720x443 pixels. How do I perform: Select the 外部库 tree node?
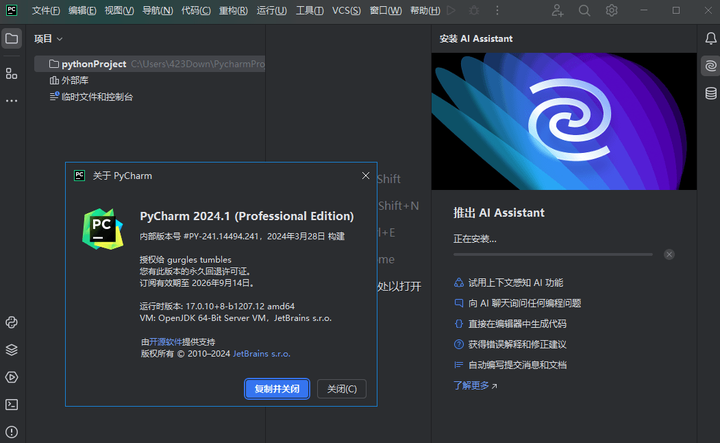pyautogui.click(x=69, y=80)
